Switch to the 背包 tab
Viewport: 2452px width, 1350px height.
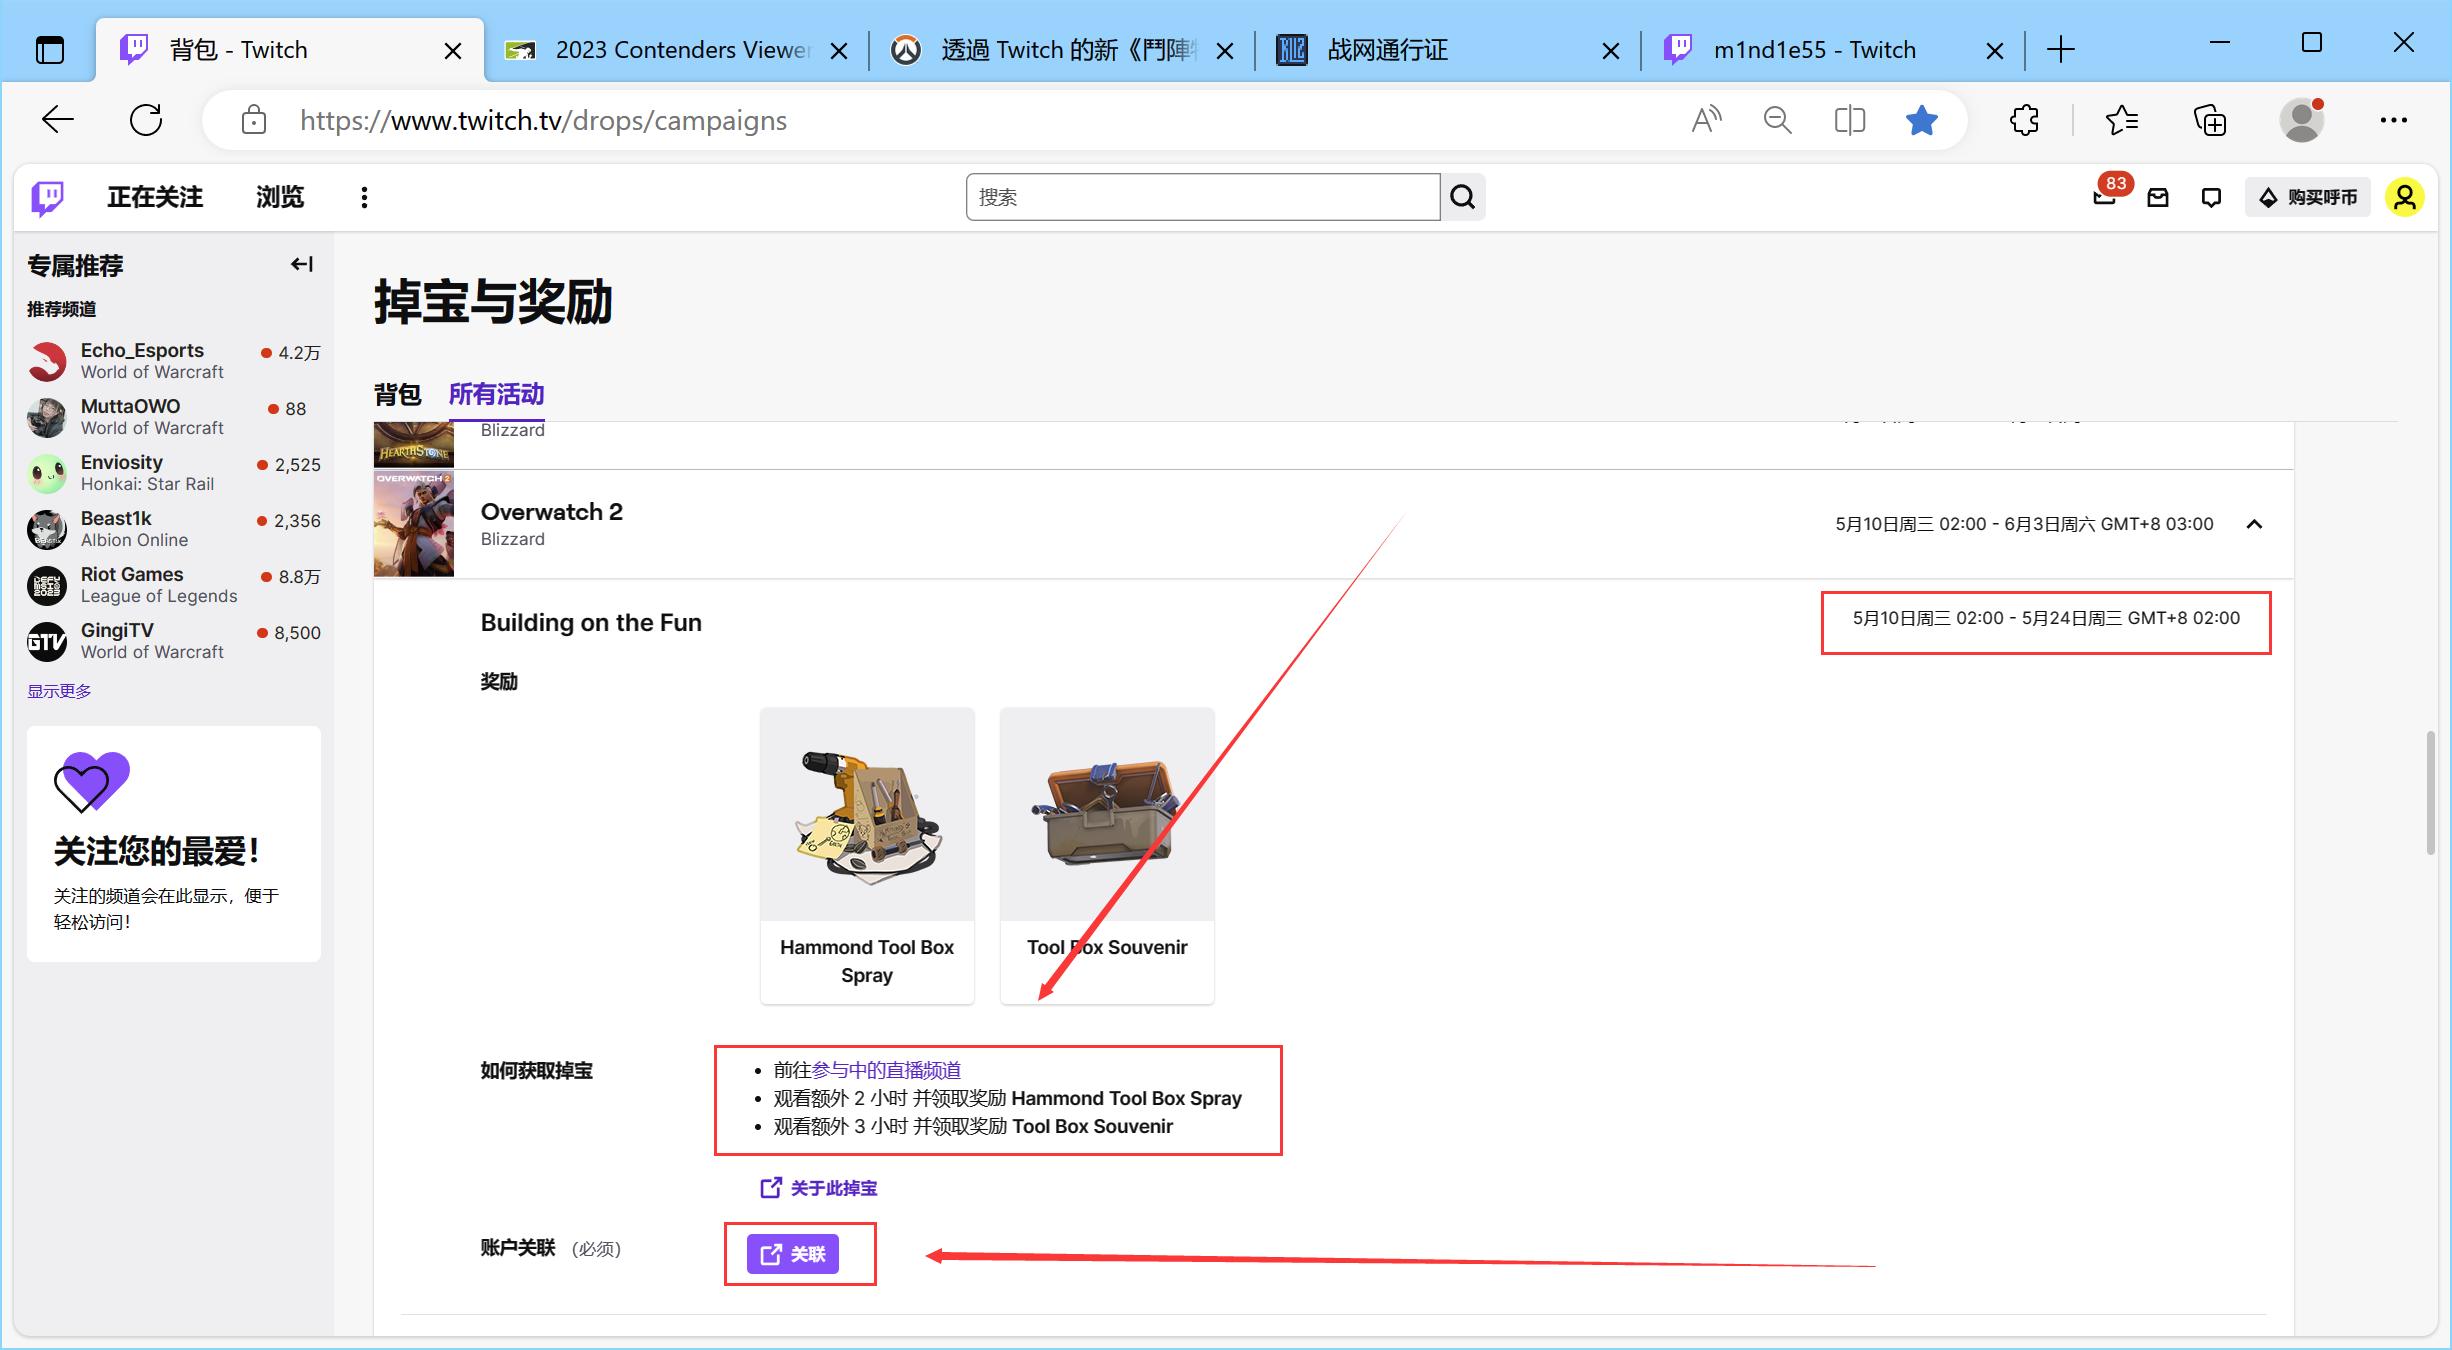(x=396, y=394)
